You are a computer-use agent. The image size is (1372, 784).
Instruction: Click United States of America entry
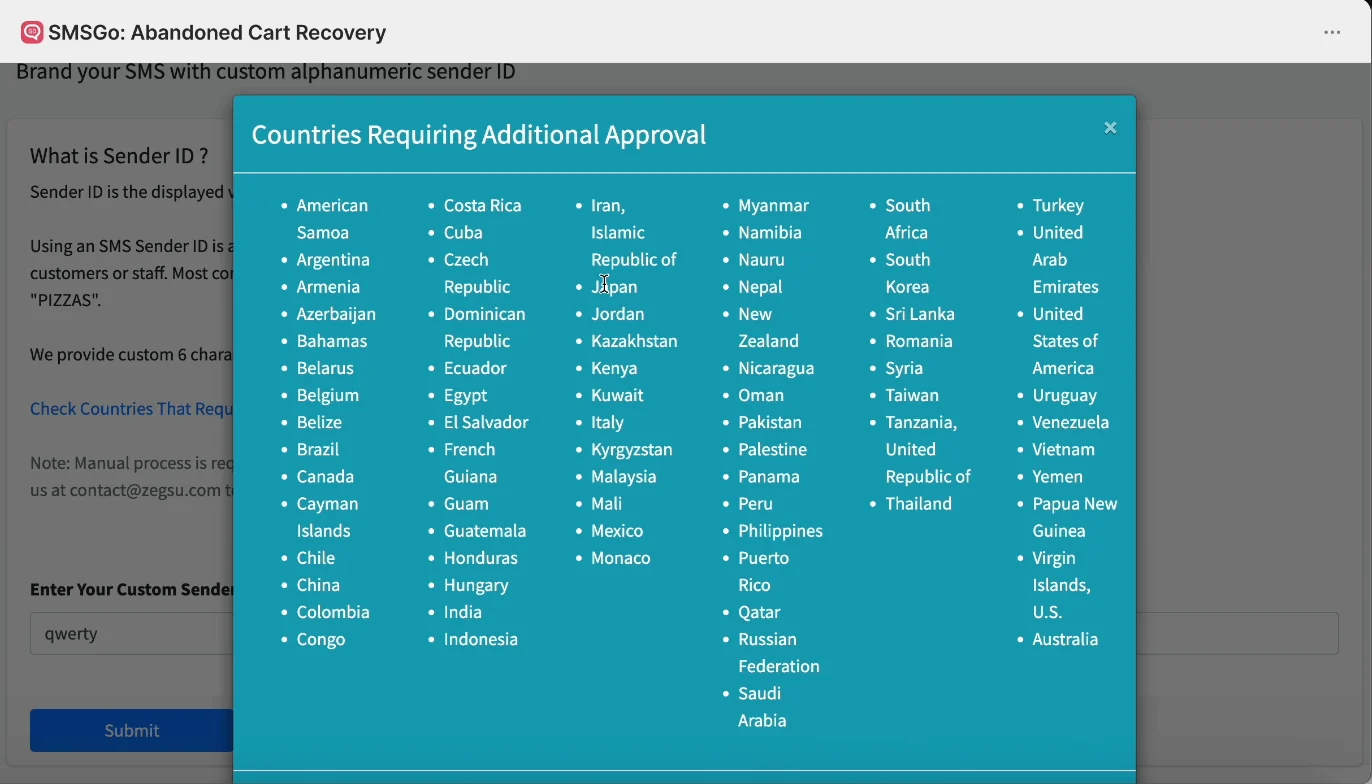[x=1066, y=341]
